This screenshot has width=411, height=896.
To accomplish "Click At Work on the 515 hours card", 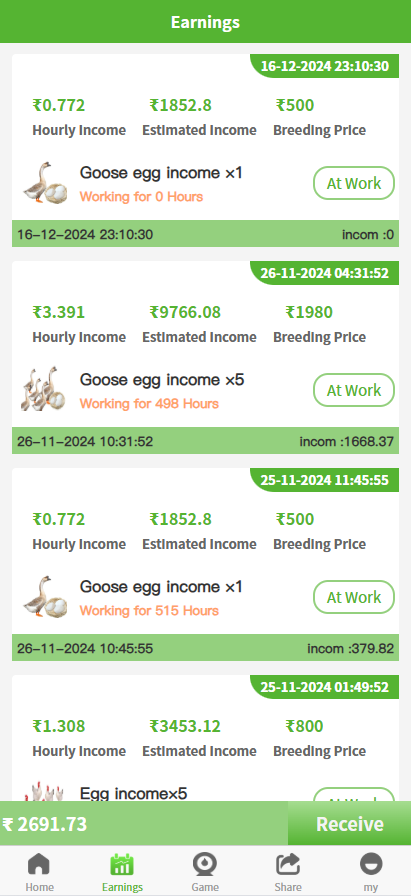I will tap(354, 597).
